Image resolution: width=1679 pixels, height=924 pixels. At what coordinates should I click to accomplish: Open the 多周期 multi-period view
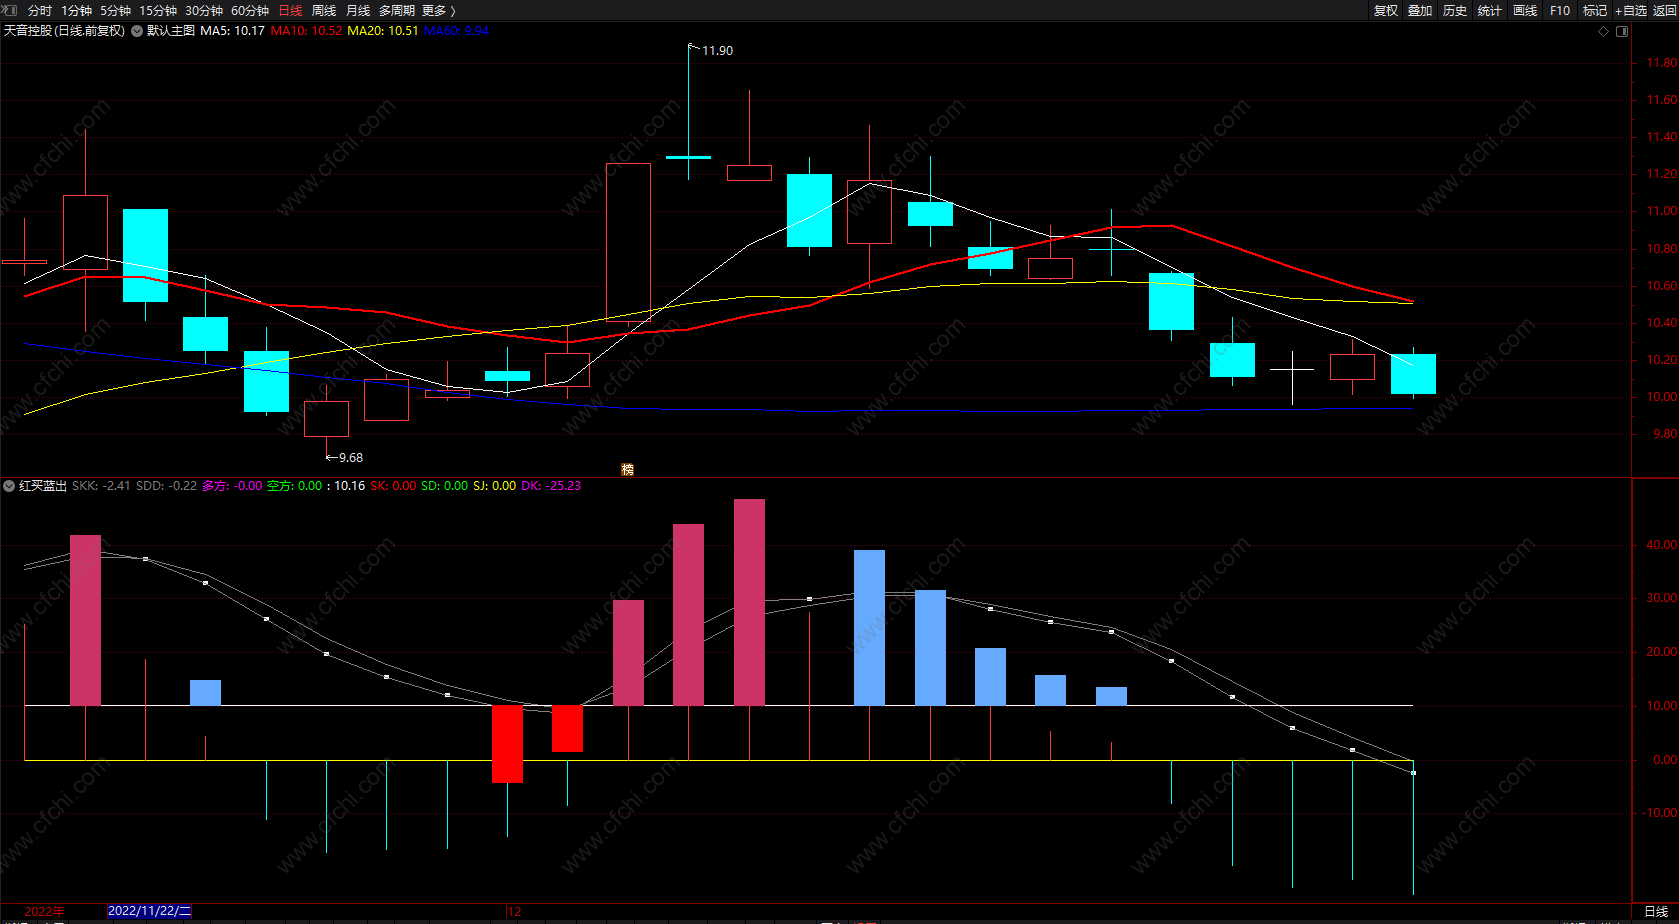click(x=397, y=10)
